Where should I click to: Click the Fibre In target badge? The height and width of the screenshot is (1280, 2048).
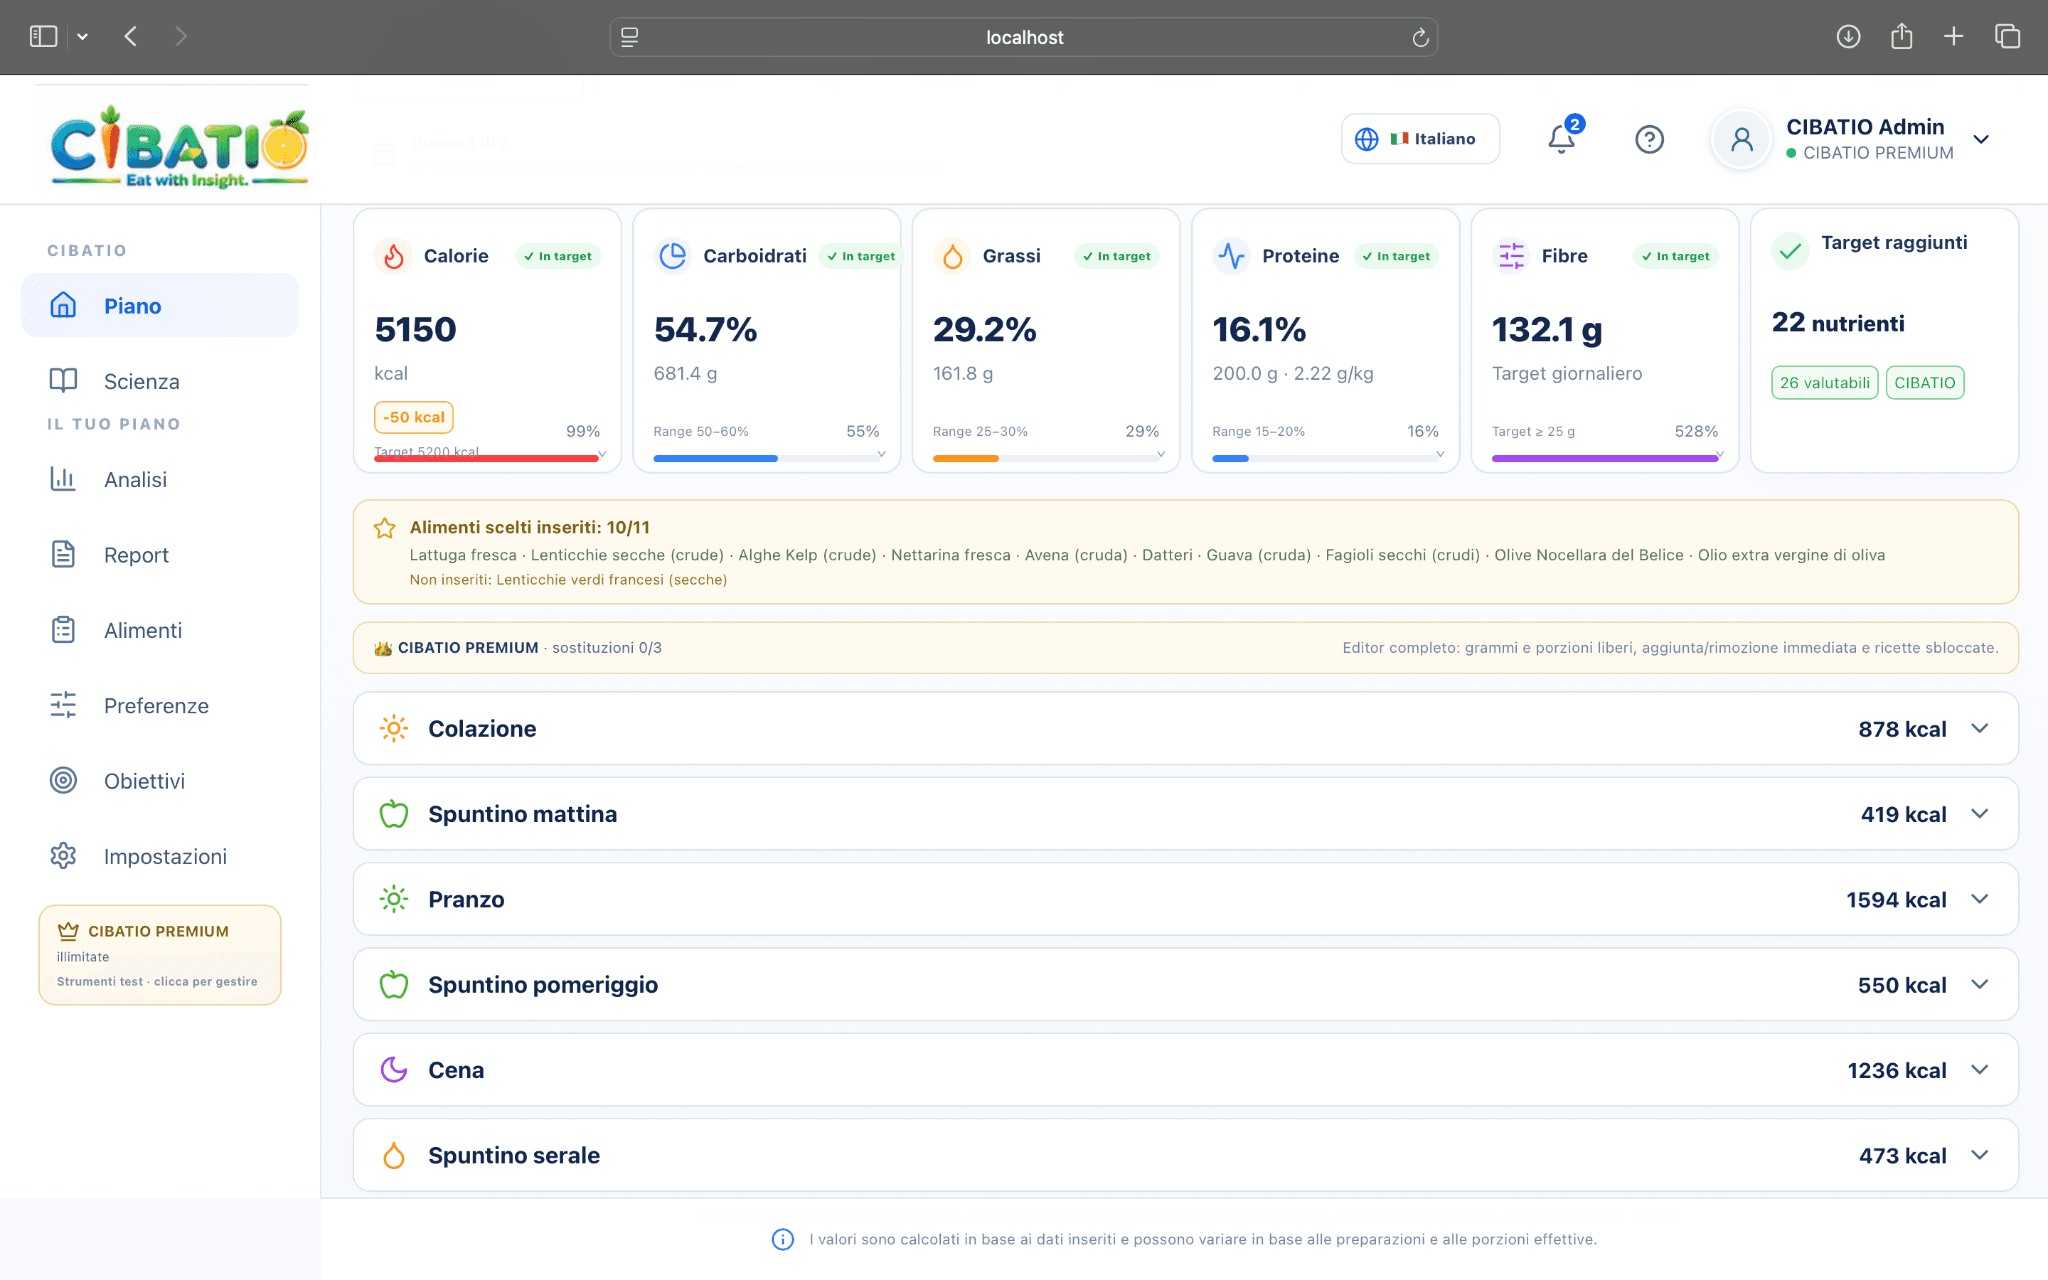tap(1676, 256)
